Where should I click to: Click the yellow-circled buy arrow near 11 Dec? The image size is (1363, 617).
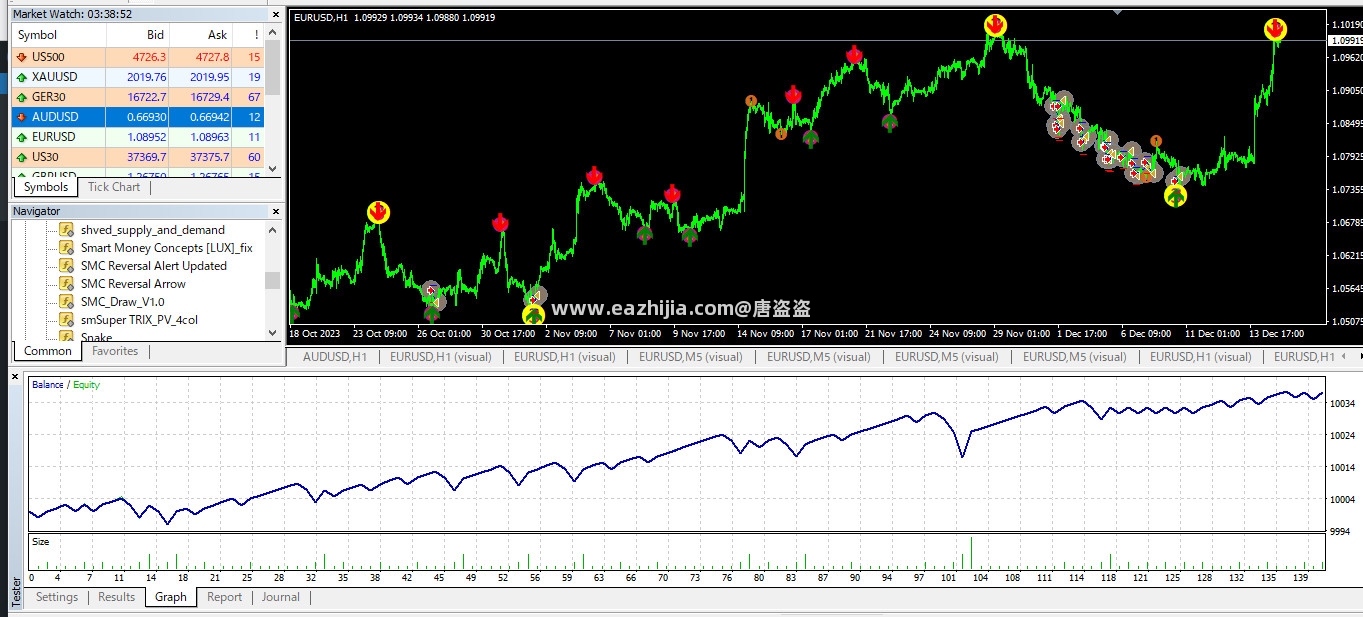click(x=1175, y=196)
